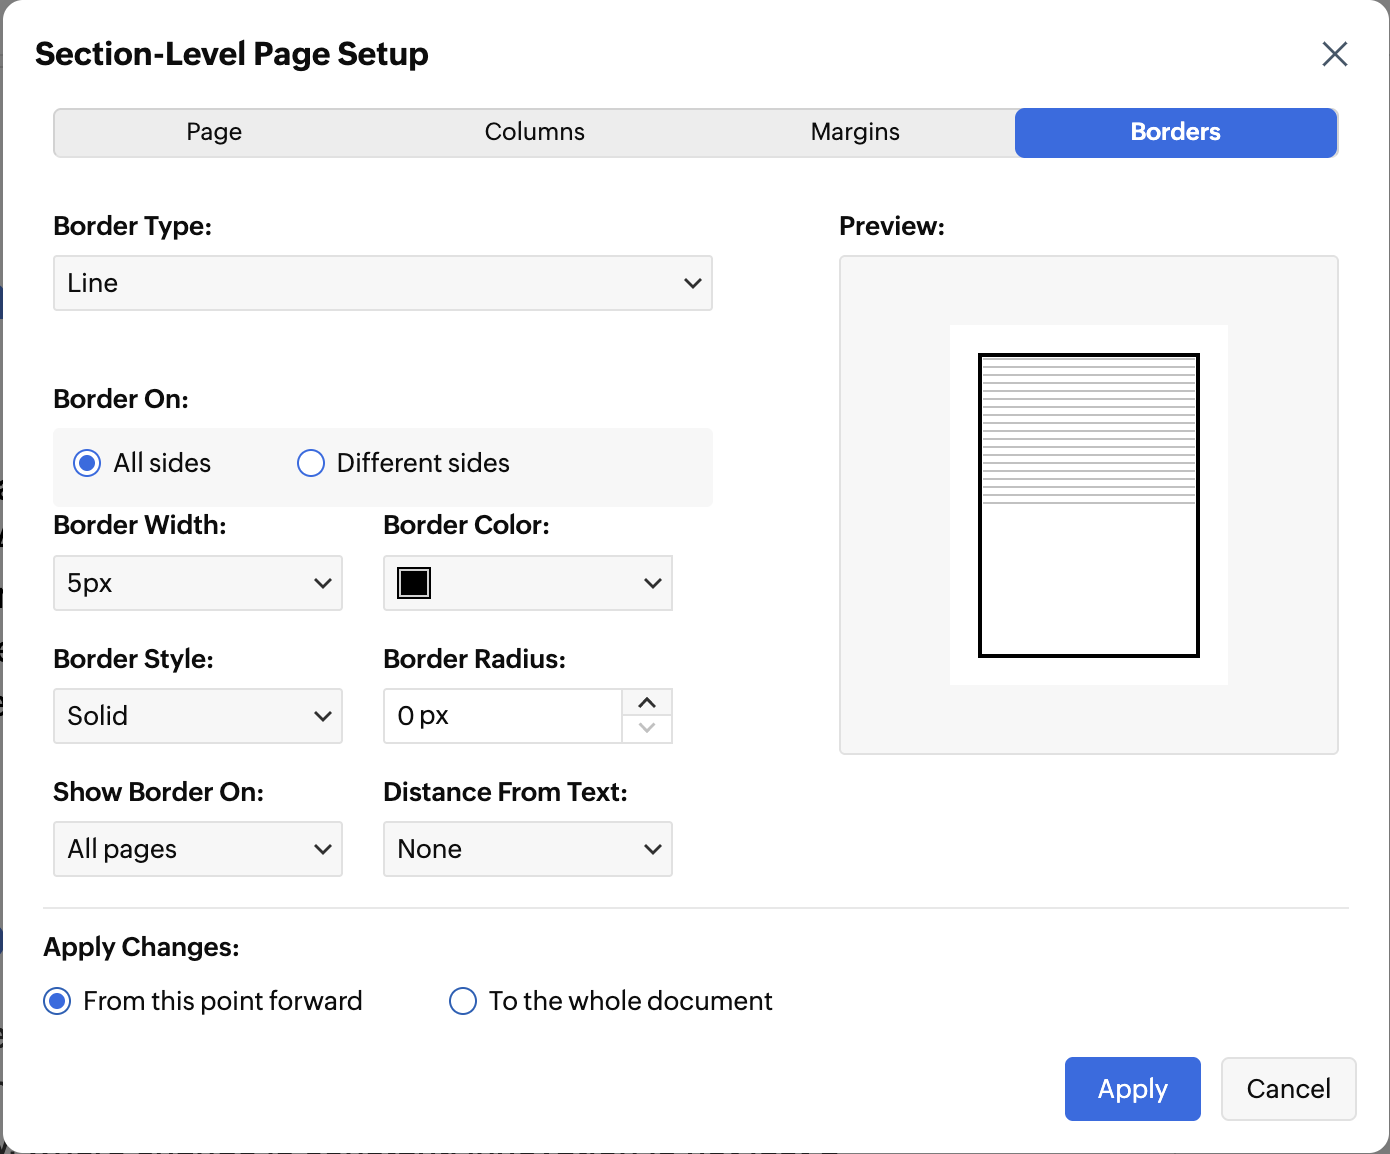This screenshot has width=1390, height=1154.
Task: Open the Show Border On dropdown
Action: point(197,849)
